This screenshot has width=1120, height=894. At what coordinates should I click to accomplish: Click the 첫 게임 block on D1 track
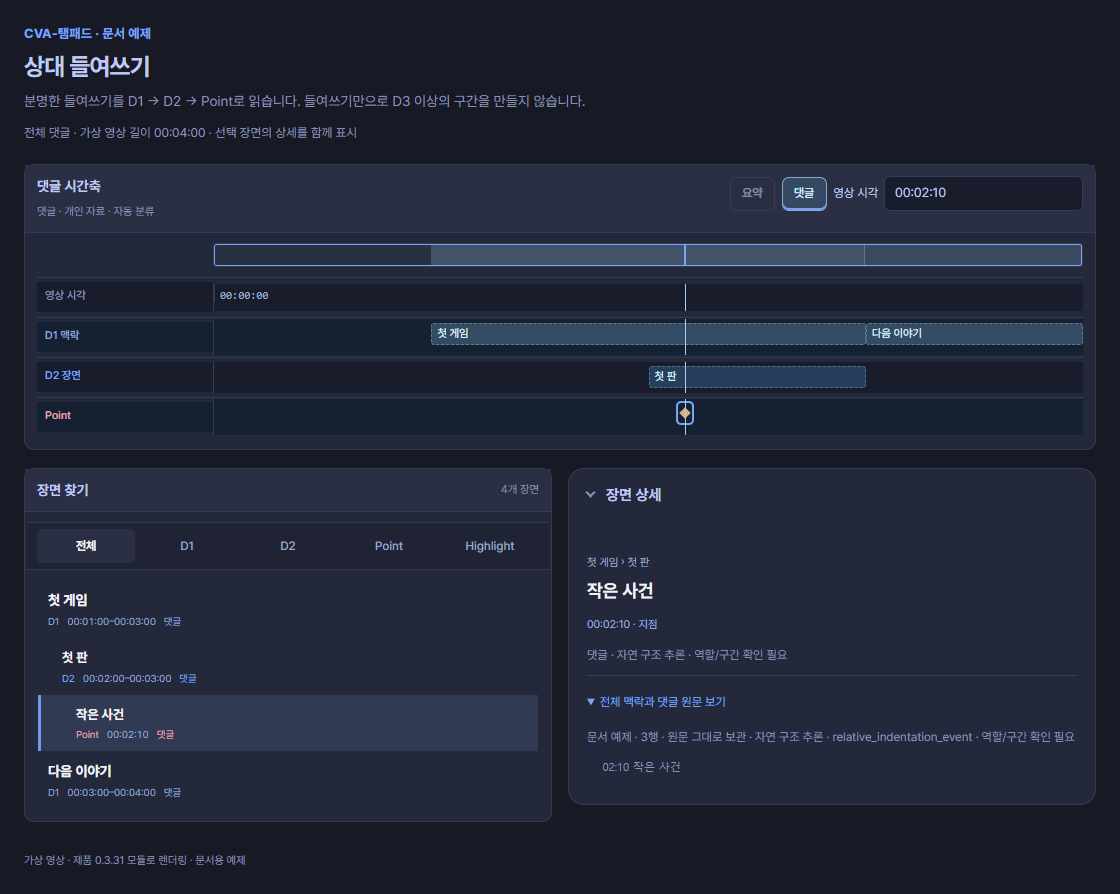(x=648, y=333)
